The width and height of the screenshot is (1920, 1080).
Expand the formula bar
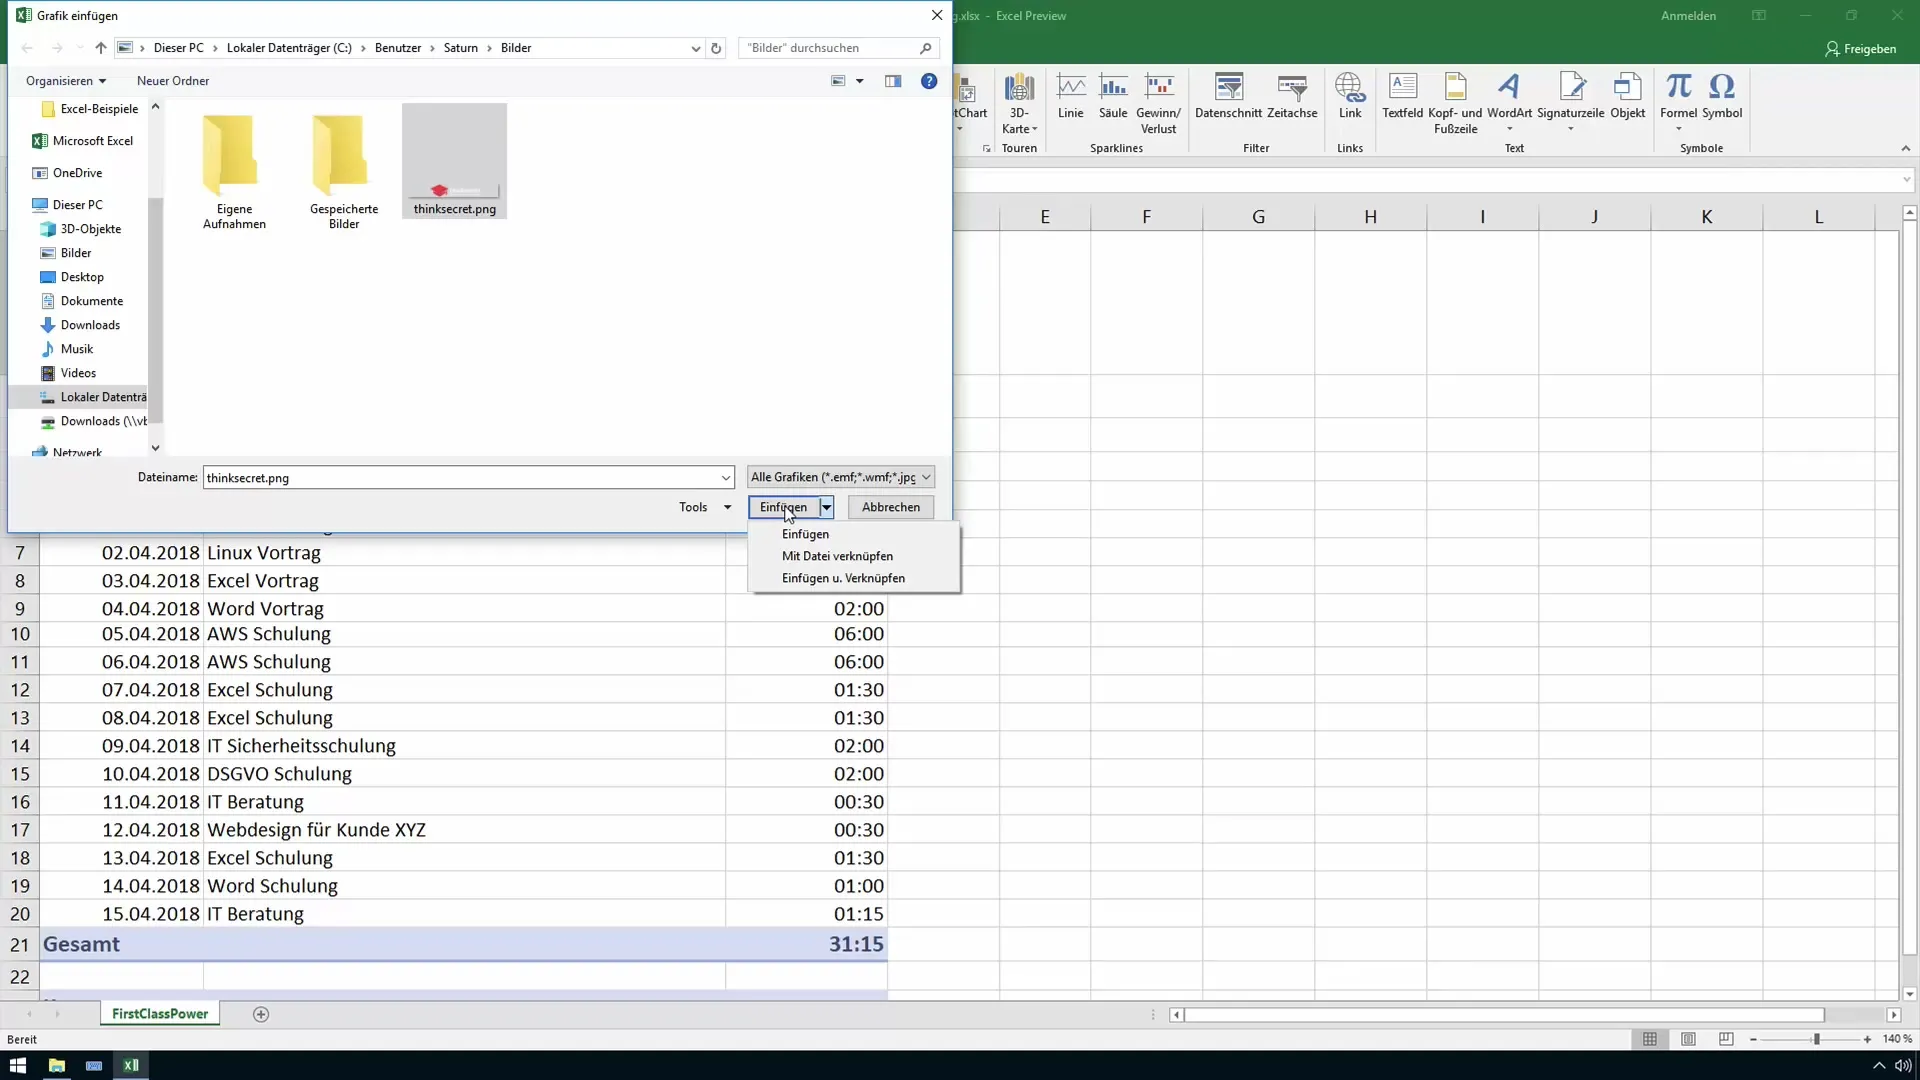[x=1906, y=180]
